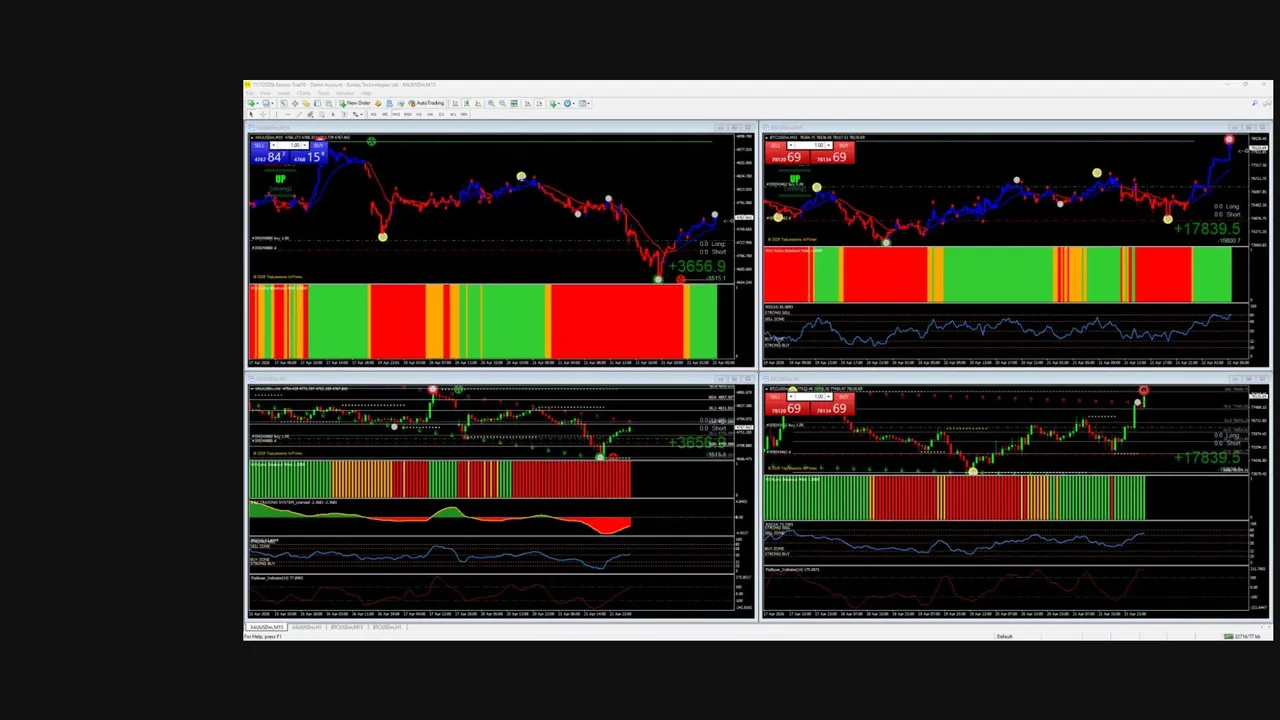This screenshot has height=720, width=1280.
Task: Open the Navigator panel icon
Action: click(x=306, y=103)
